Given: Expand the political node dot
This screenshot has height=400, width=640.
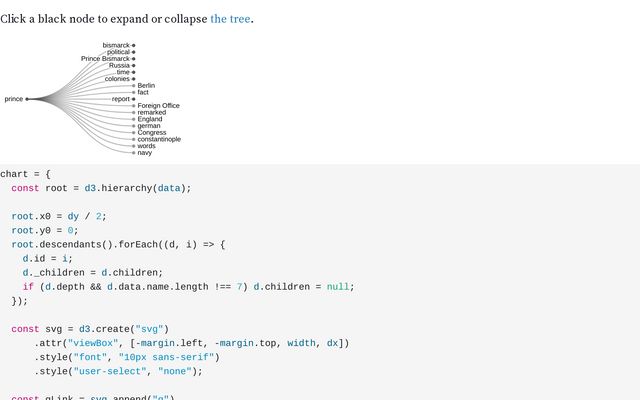Looking at the screenshot, I should click(x=134, y=52).
